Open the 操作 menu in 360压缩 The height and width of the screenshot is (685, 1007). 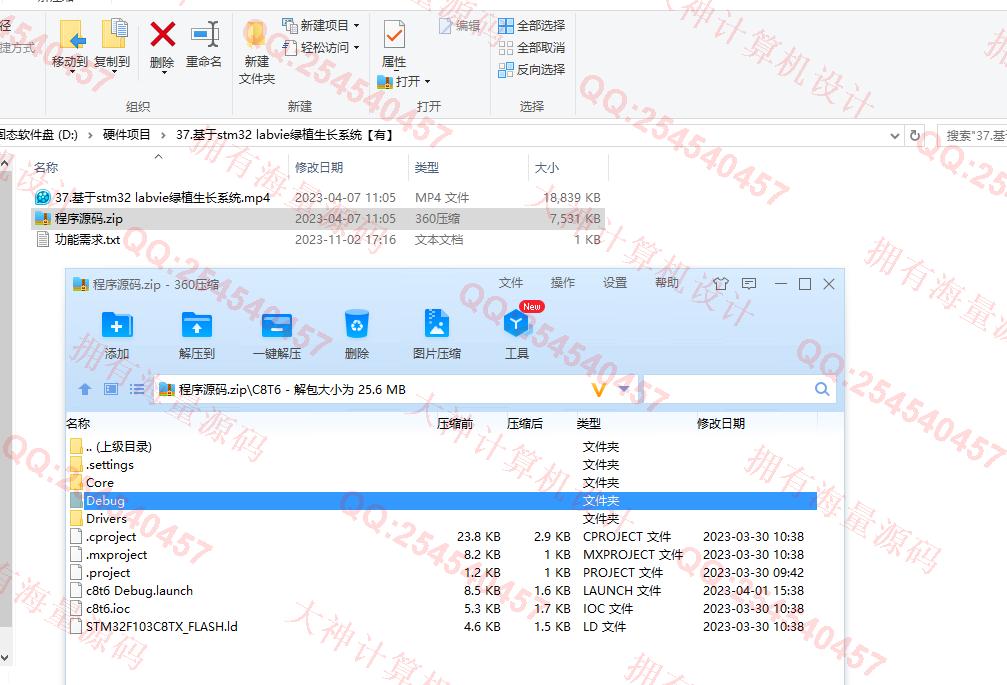click(x=563, y=283)
